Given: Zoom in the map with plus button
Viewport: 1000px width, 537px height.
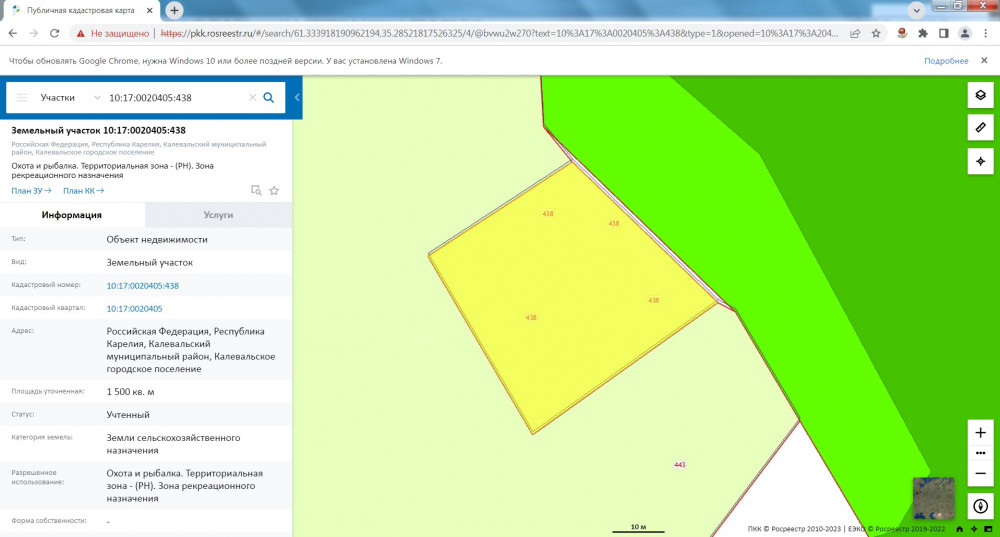Looking at the screenshot, I should click(980, 432).
